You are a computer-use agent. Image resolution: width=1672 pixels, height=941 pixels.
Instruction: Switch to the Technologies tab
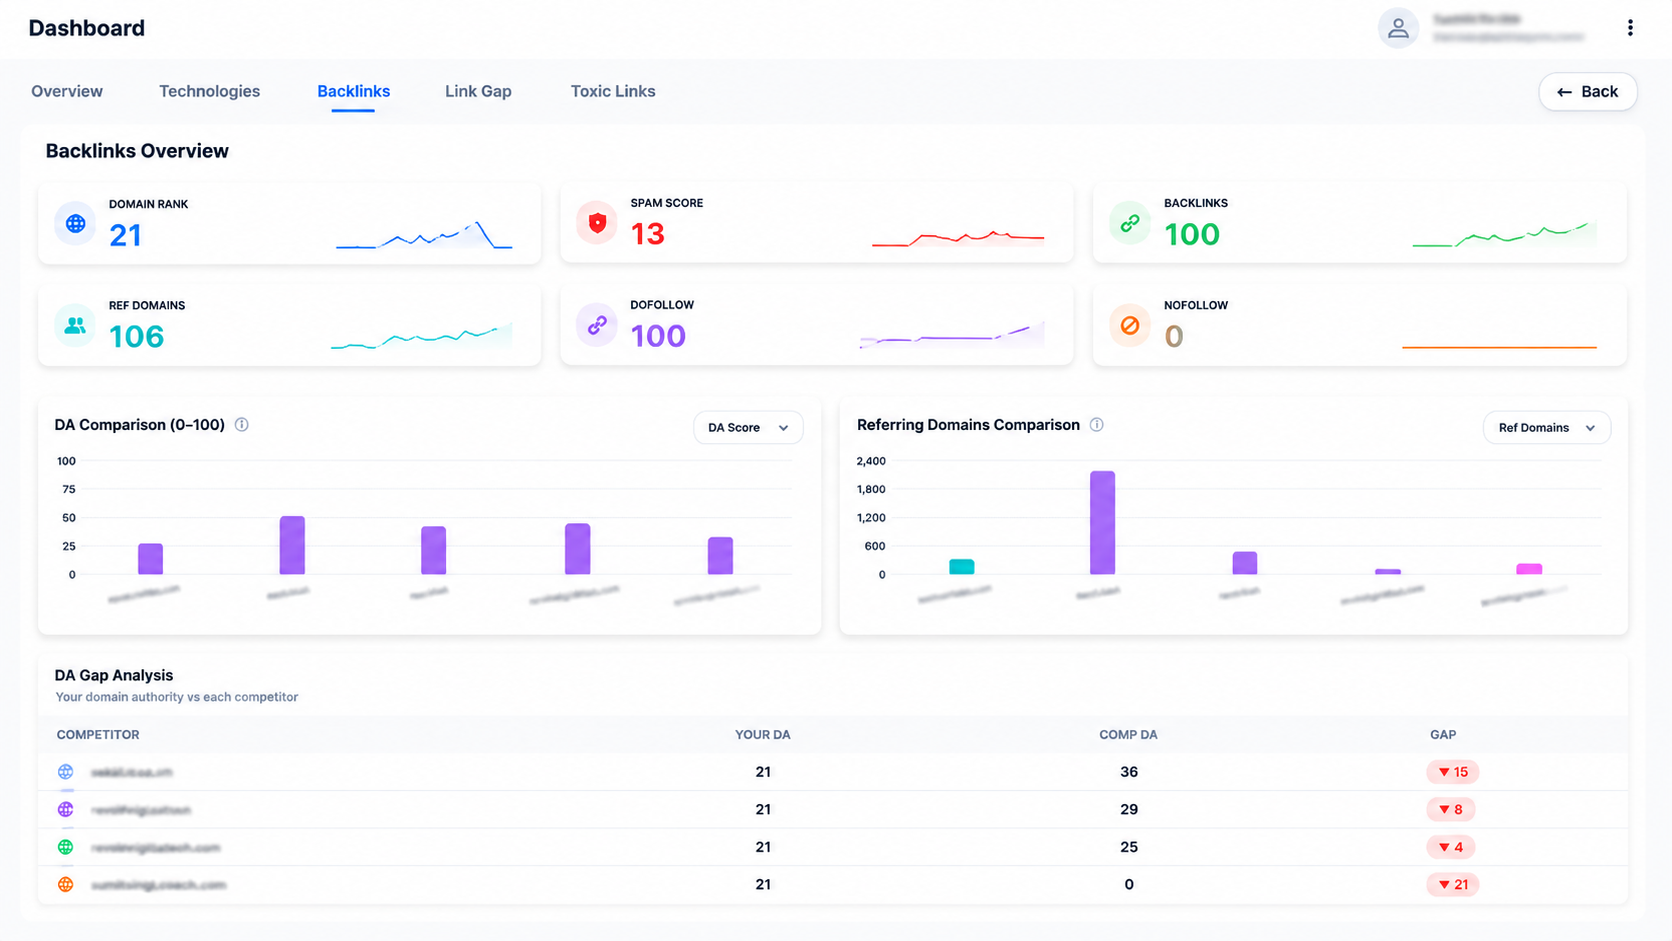[x=209, y=91]
